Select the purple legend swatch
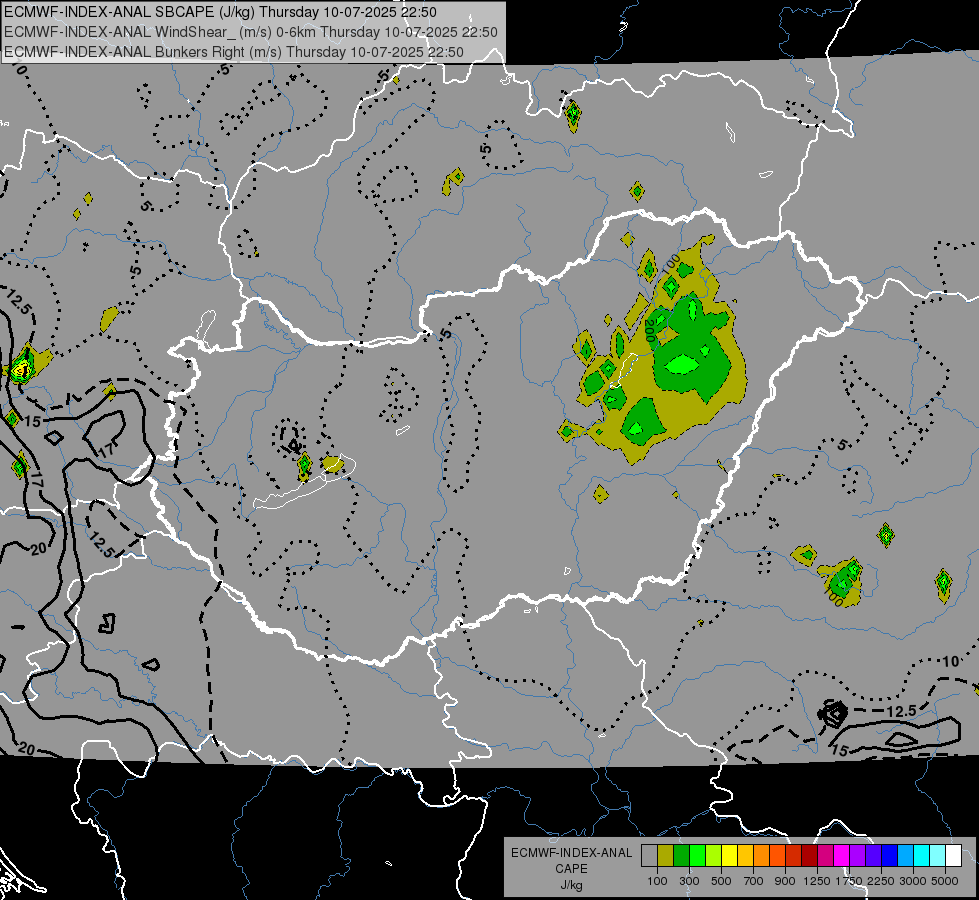979x900 pixels. tap(858, 856)
